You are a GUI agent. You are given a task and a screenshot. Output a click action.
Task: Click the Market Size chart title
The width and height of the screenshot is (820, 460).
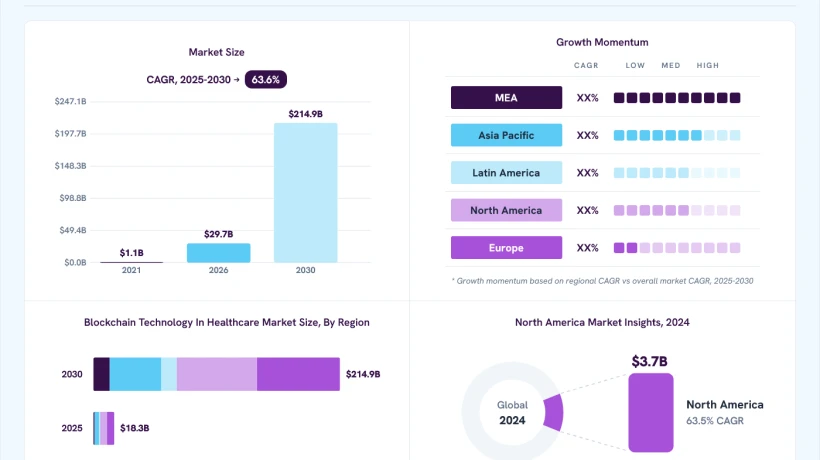[217, 52]
